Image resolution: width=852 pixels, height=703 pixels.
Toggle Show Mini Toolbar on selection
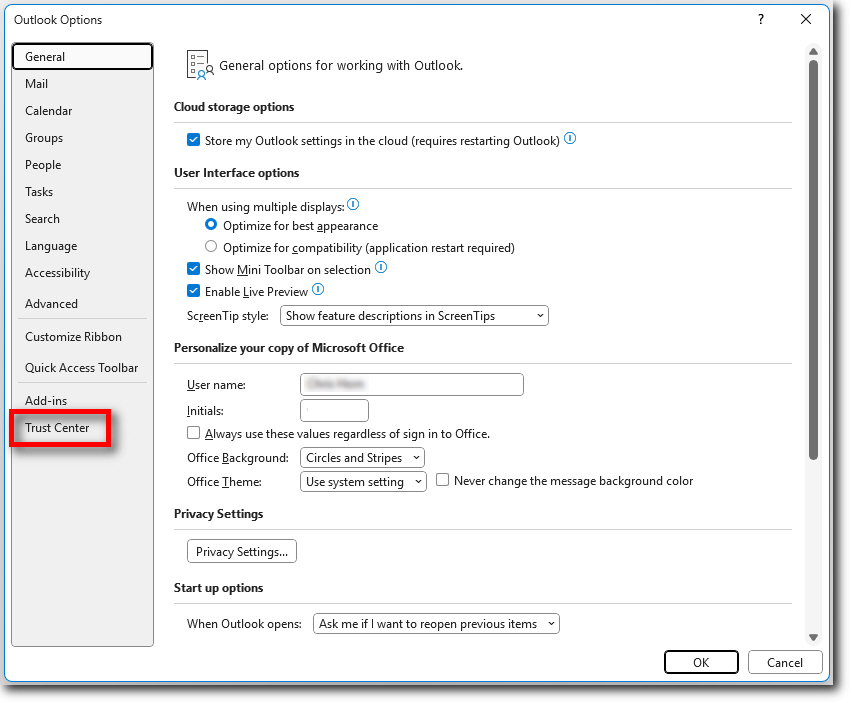[193, 268]
